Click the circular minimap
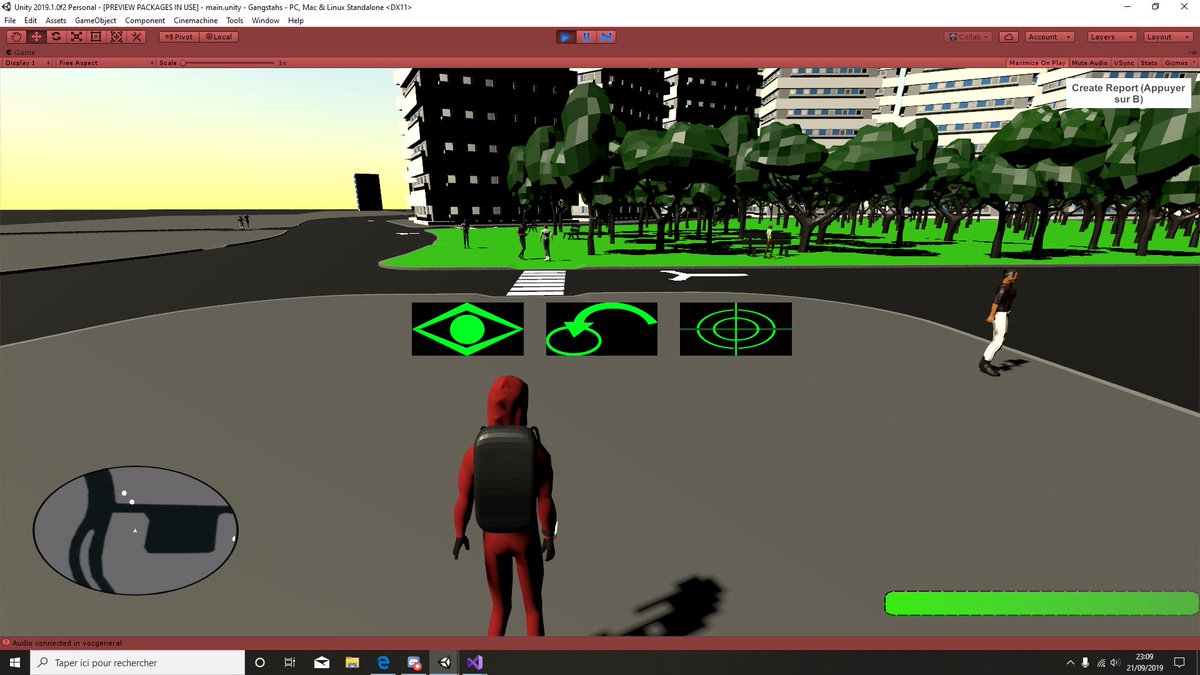This screenshot has height=675, width=1200. pyautogui.click(x=135, y=529)
